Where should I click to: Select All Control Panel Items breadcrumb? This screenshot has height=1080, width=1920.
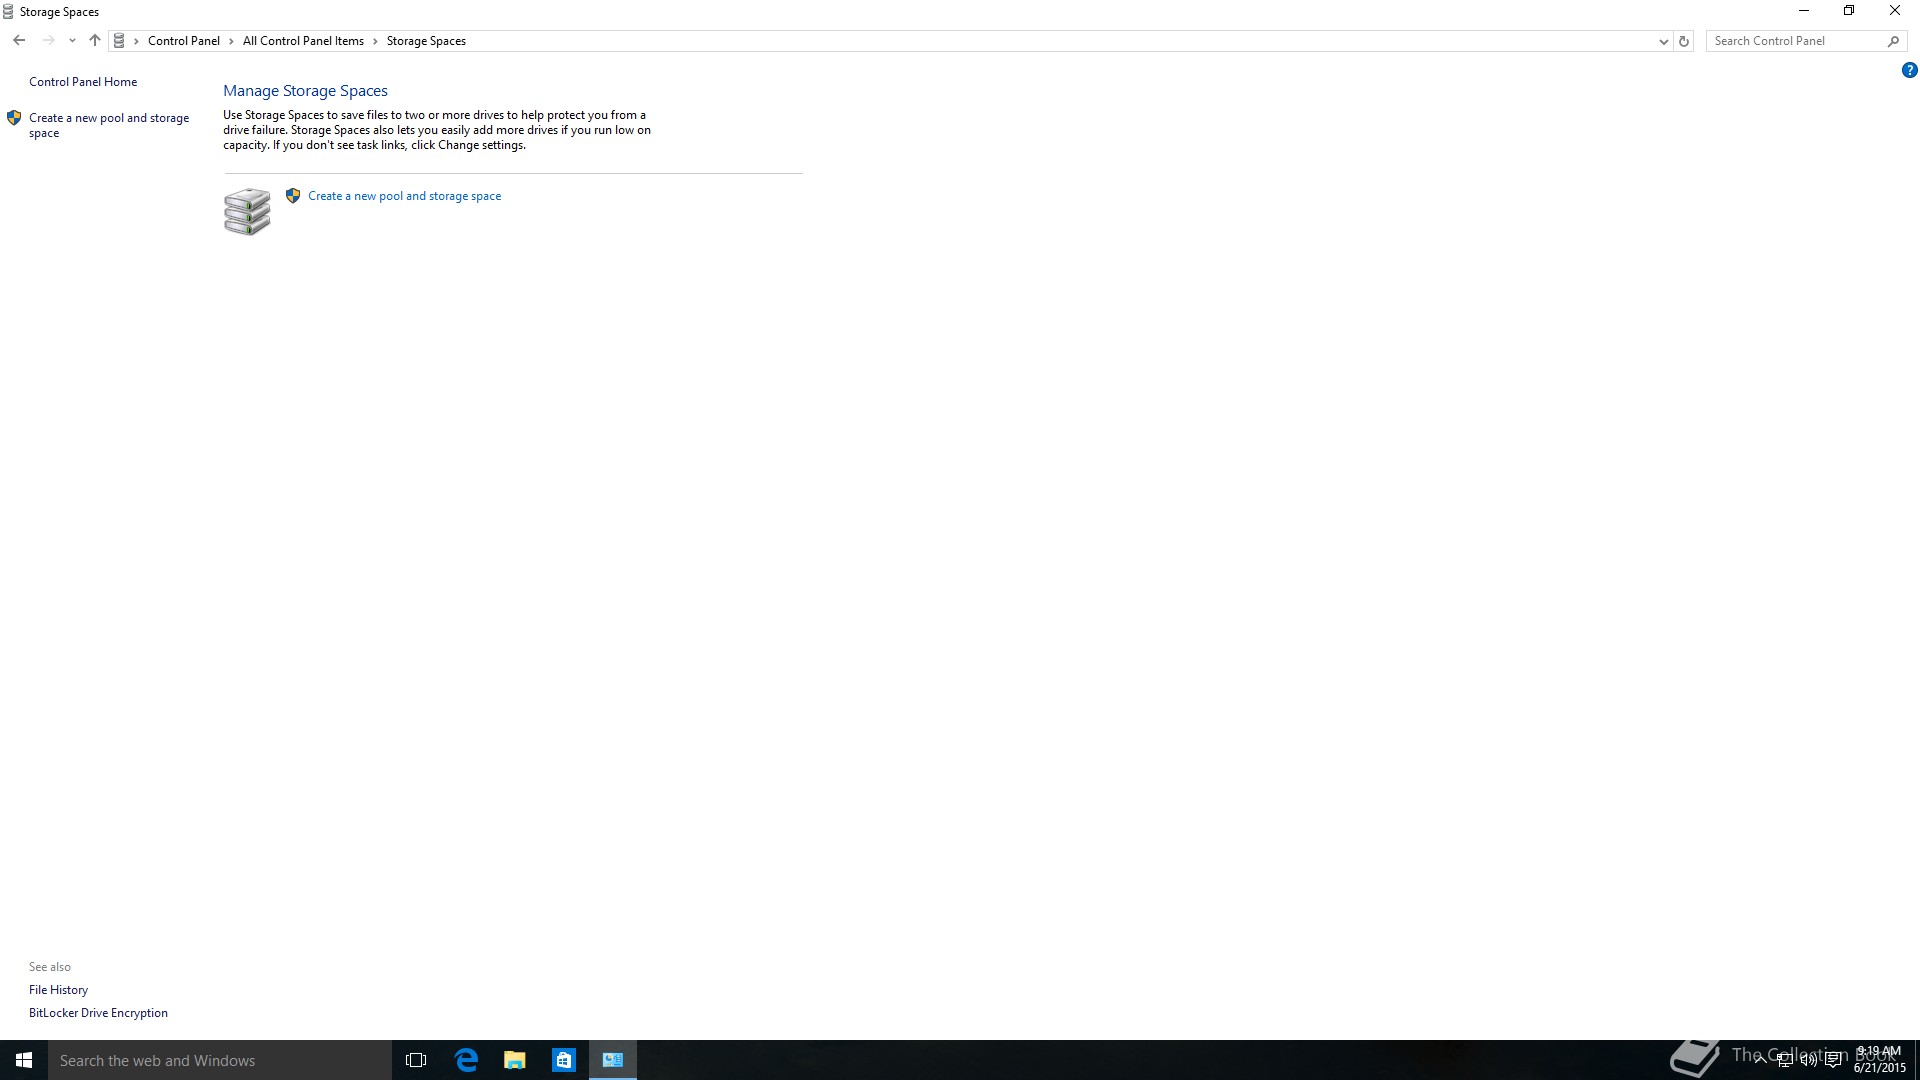tap(303, 41)
